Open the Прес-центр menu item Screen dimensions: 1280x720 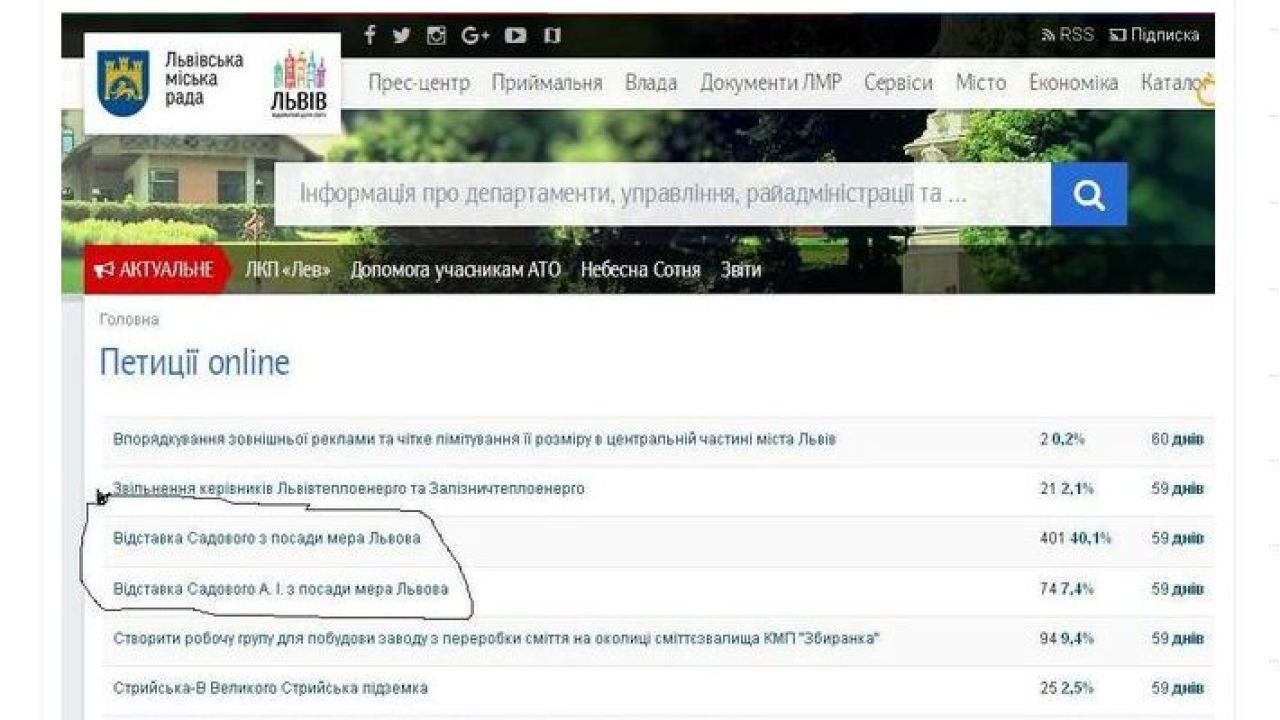point(418,83)
